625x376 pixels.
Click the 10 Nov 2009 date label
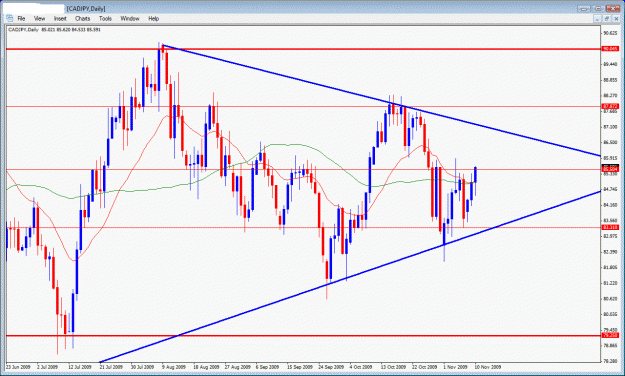(x=488, y=367)
